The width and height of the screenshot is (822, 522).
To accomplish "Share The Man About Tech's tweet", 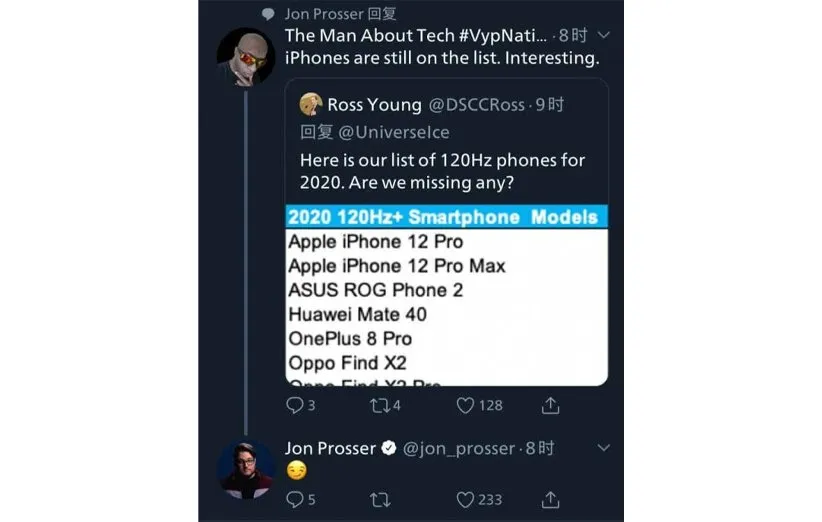I will click(x=550, y=406).
